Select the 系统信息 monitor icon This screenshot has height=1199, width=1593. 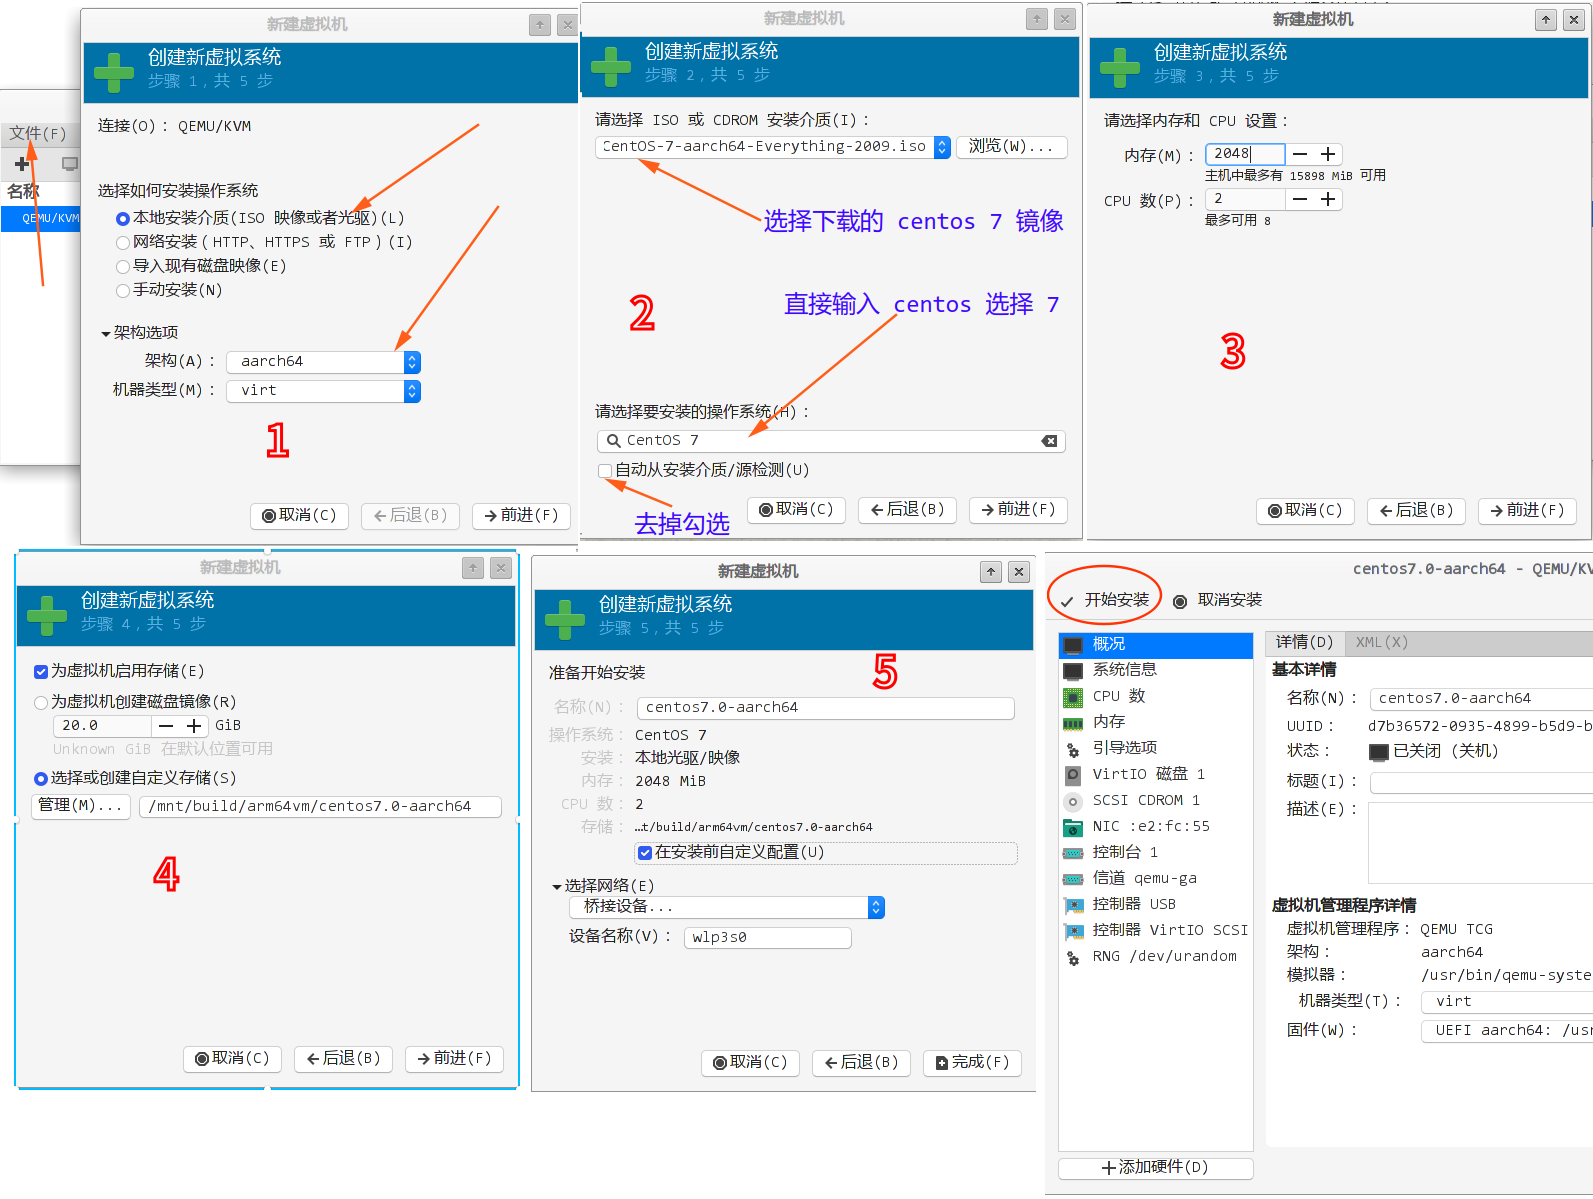pyautogui.click(x=1073, y=671)
